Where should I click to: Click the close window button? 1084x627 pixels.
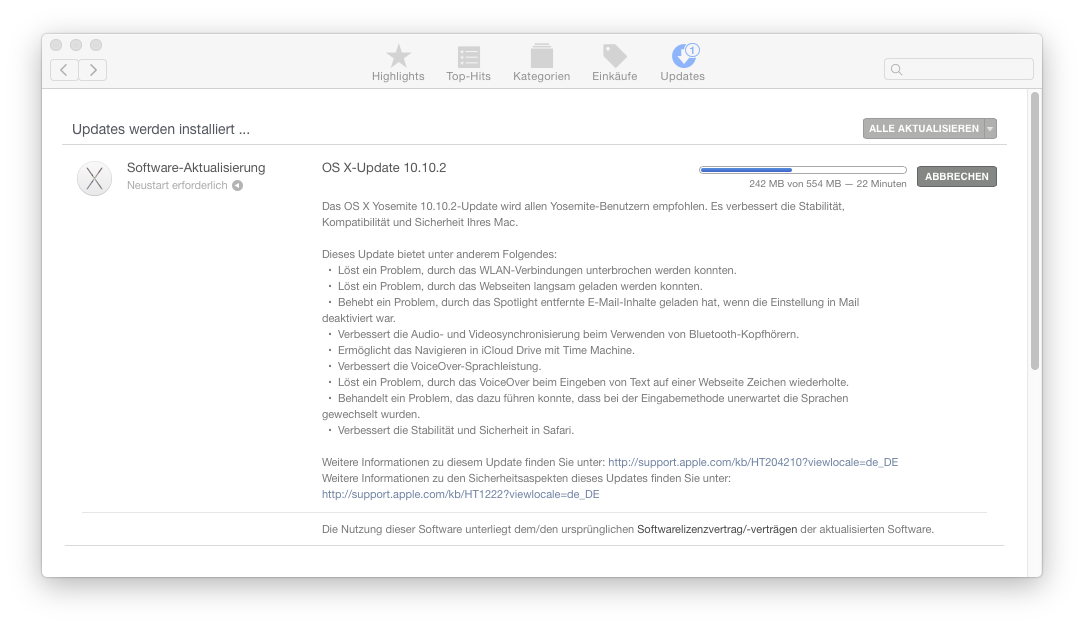(x=56, y=45)
